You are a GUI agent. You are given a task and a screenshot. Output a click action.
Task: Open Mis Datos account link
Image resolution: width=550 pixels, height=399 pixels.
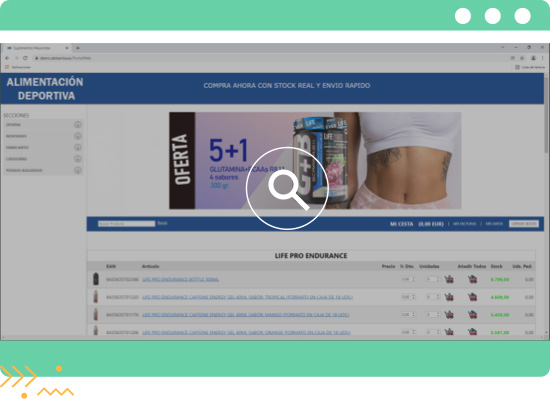[494, 224]
